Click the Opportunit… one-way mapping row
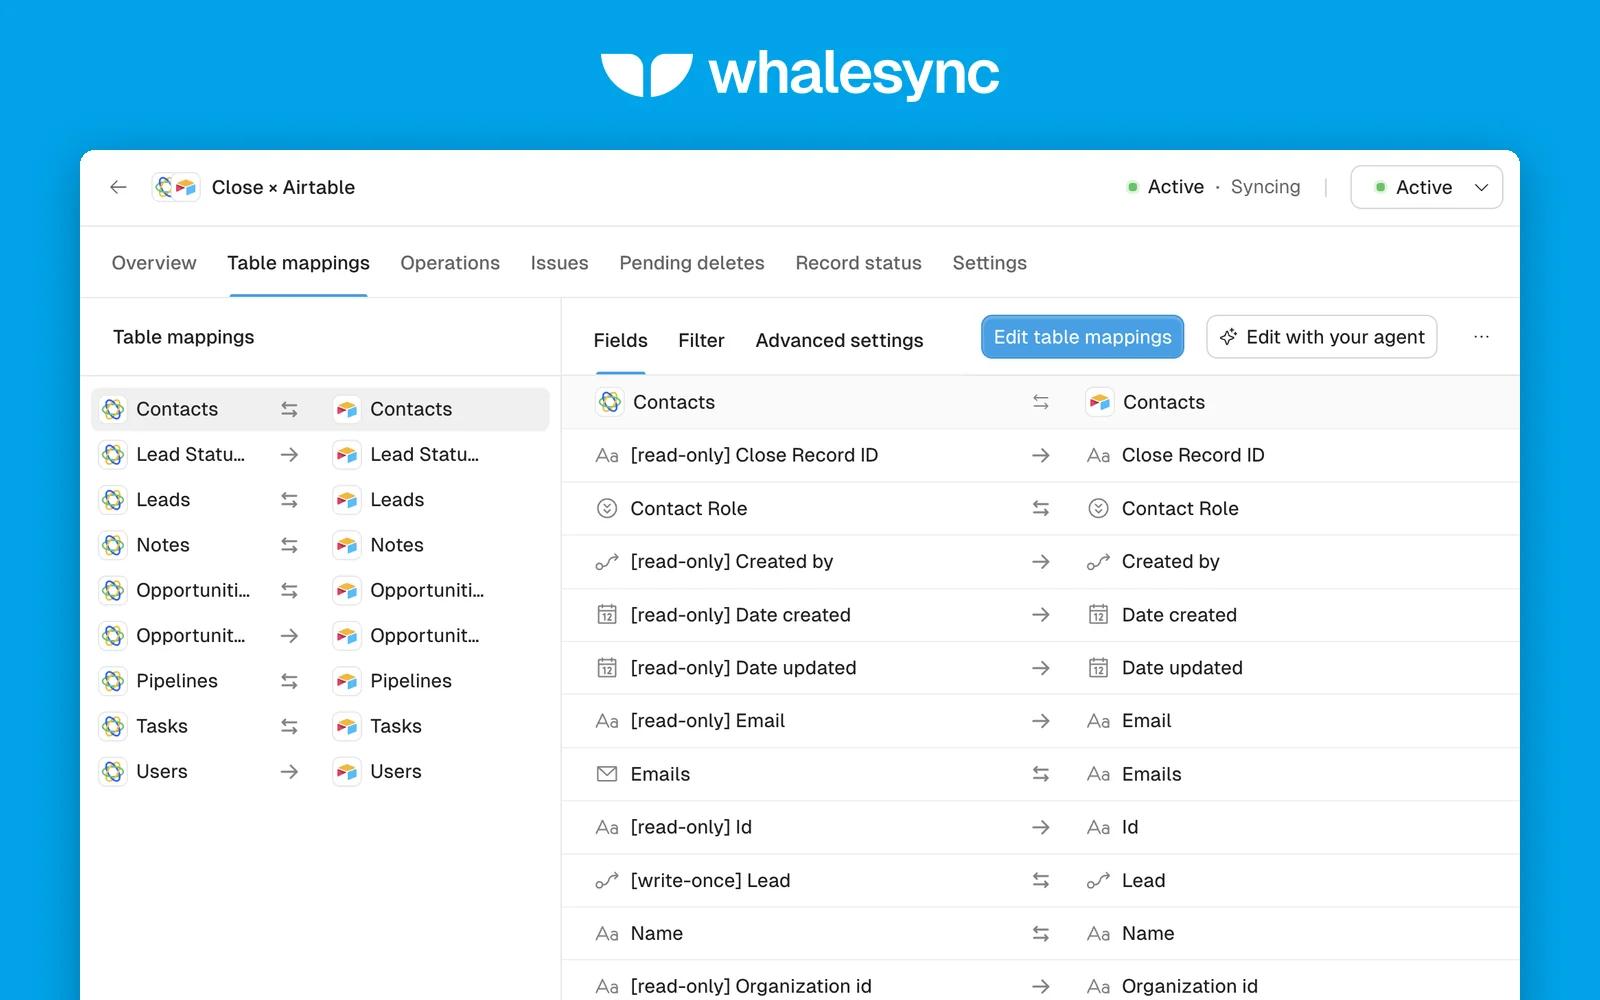Image resolution: width=1600 pixels, height=1000 pixels. point(320,636)
